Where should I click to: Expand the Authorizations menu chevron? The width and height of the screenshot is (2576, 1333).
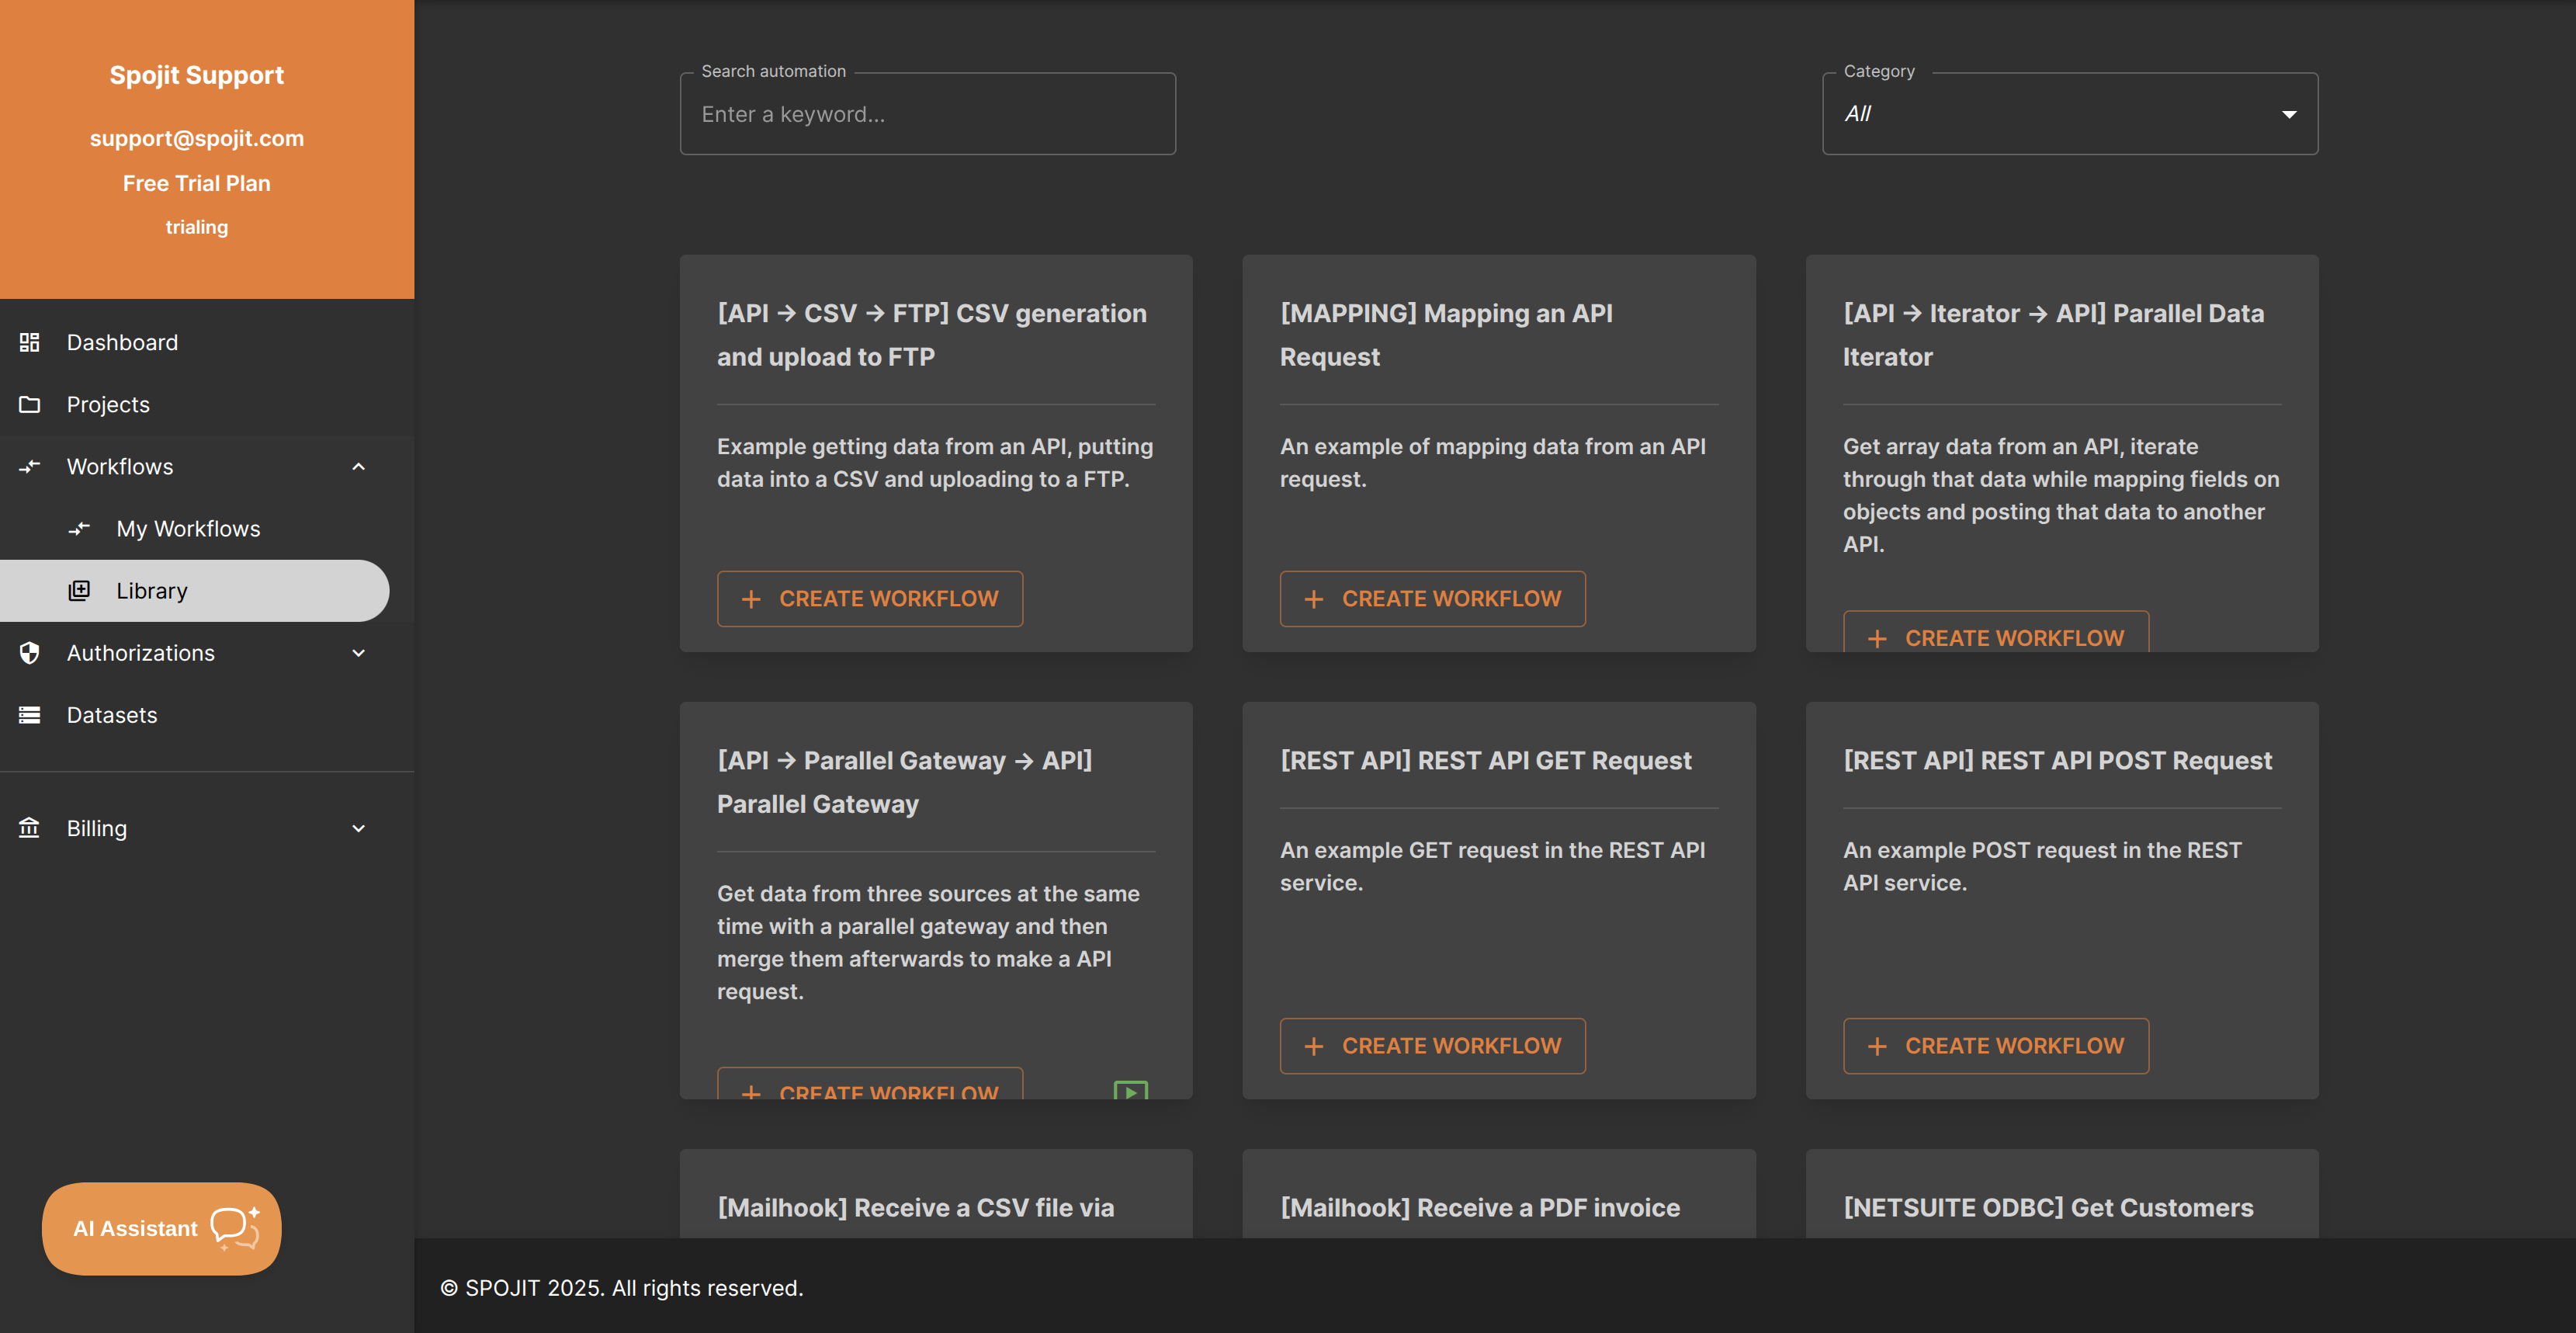pos(359,652)
